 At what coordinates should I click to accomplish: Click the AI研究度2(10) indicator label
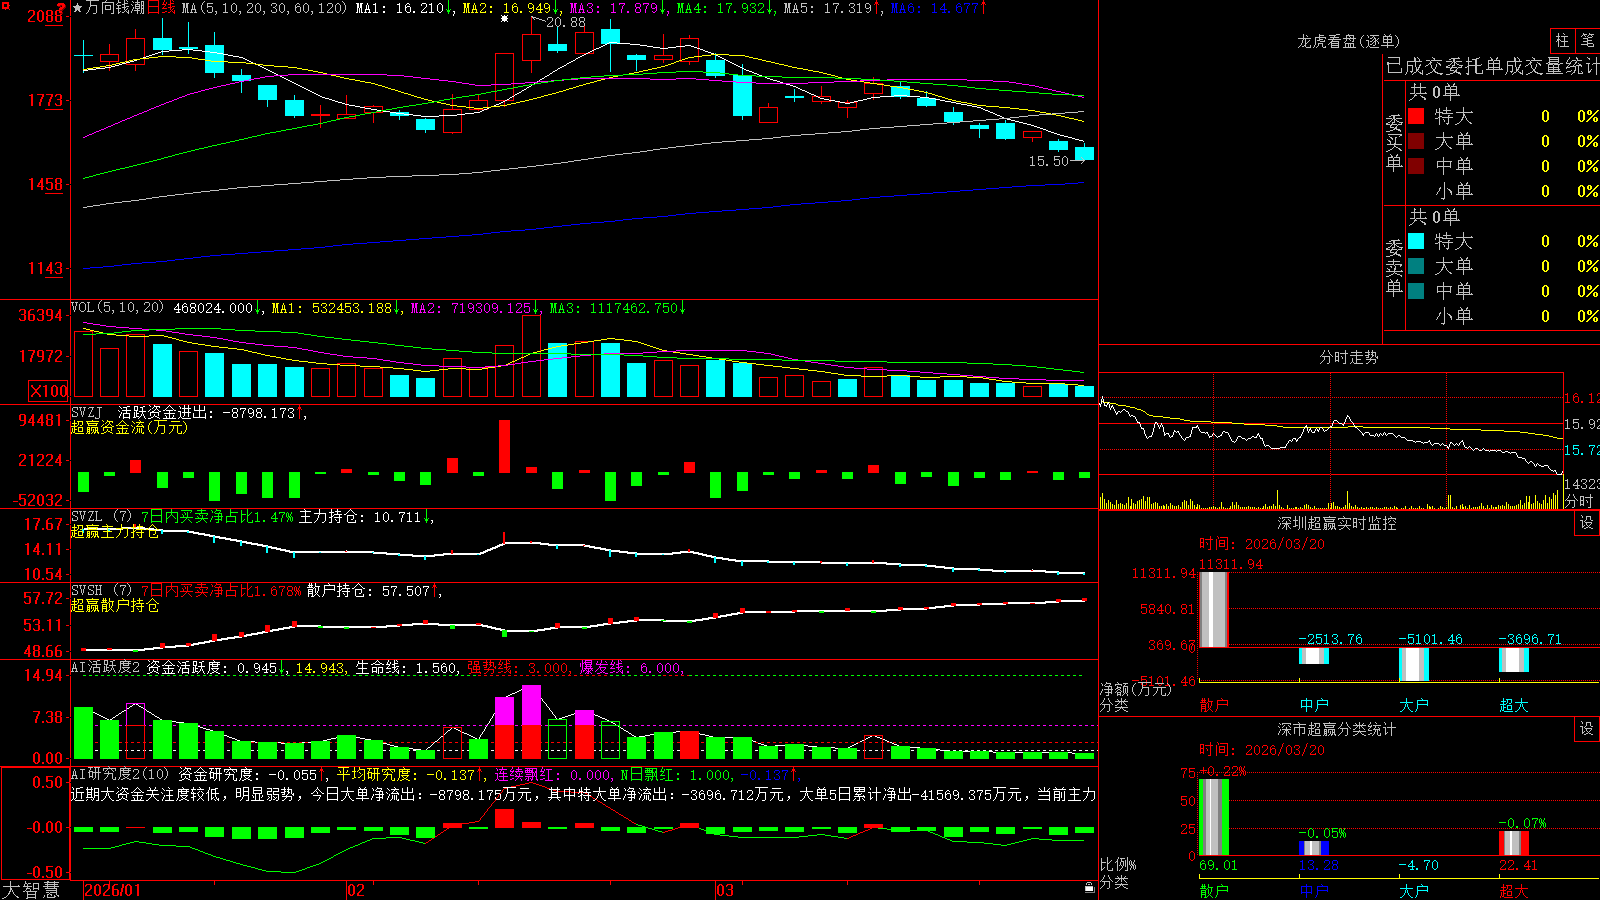coord(120,774)
